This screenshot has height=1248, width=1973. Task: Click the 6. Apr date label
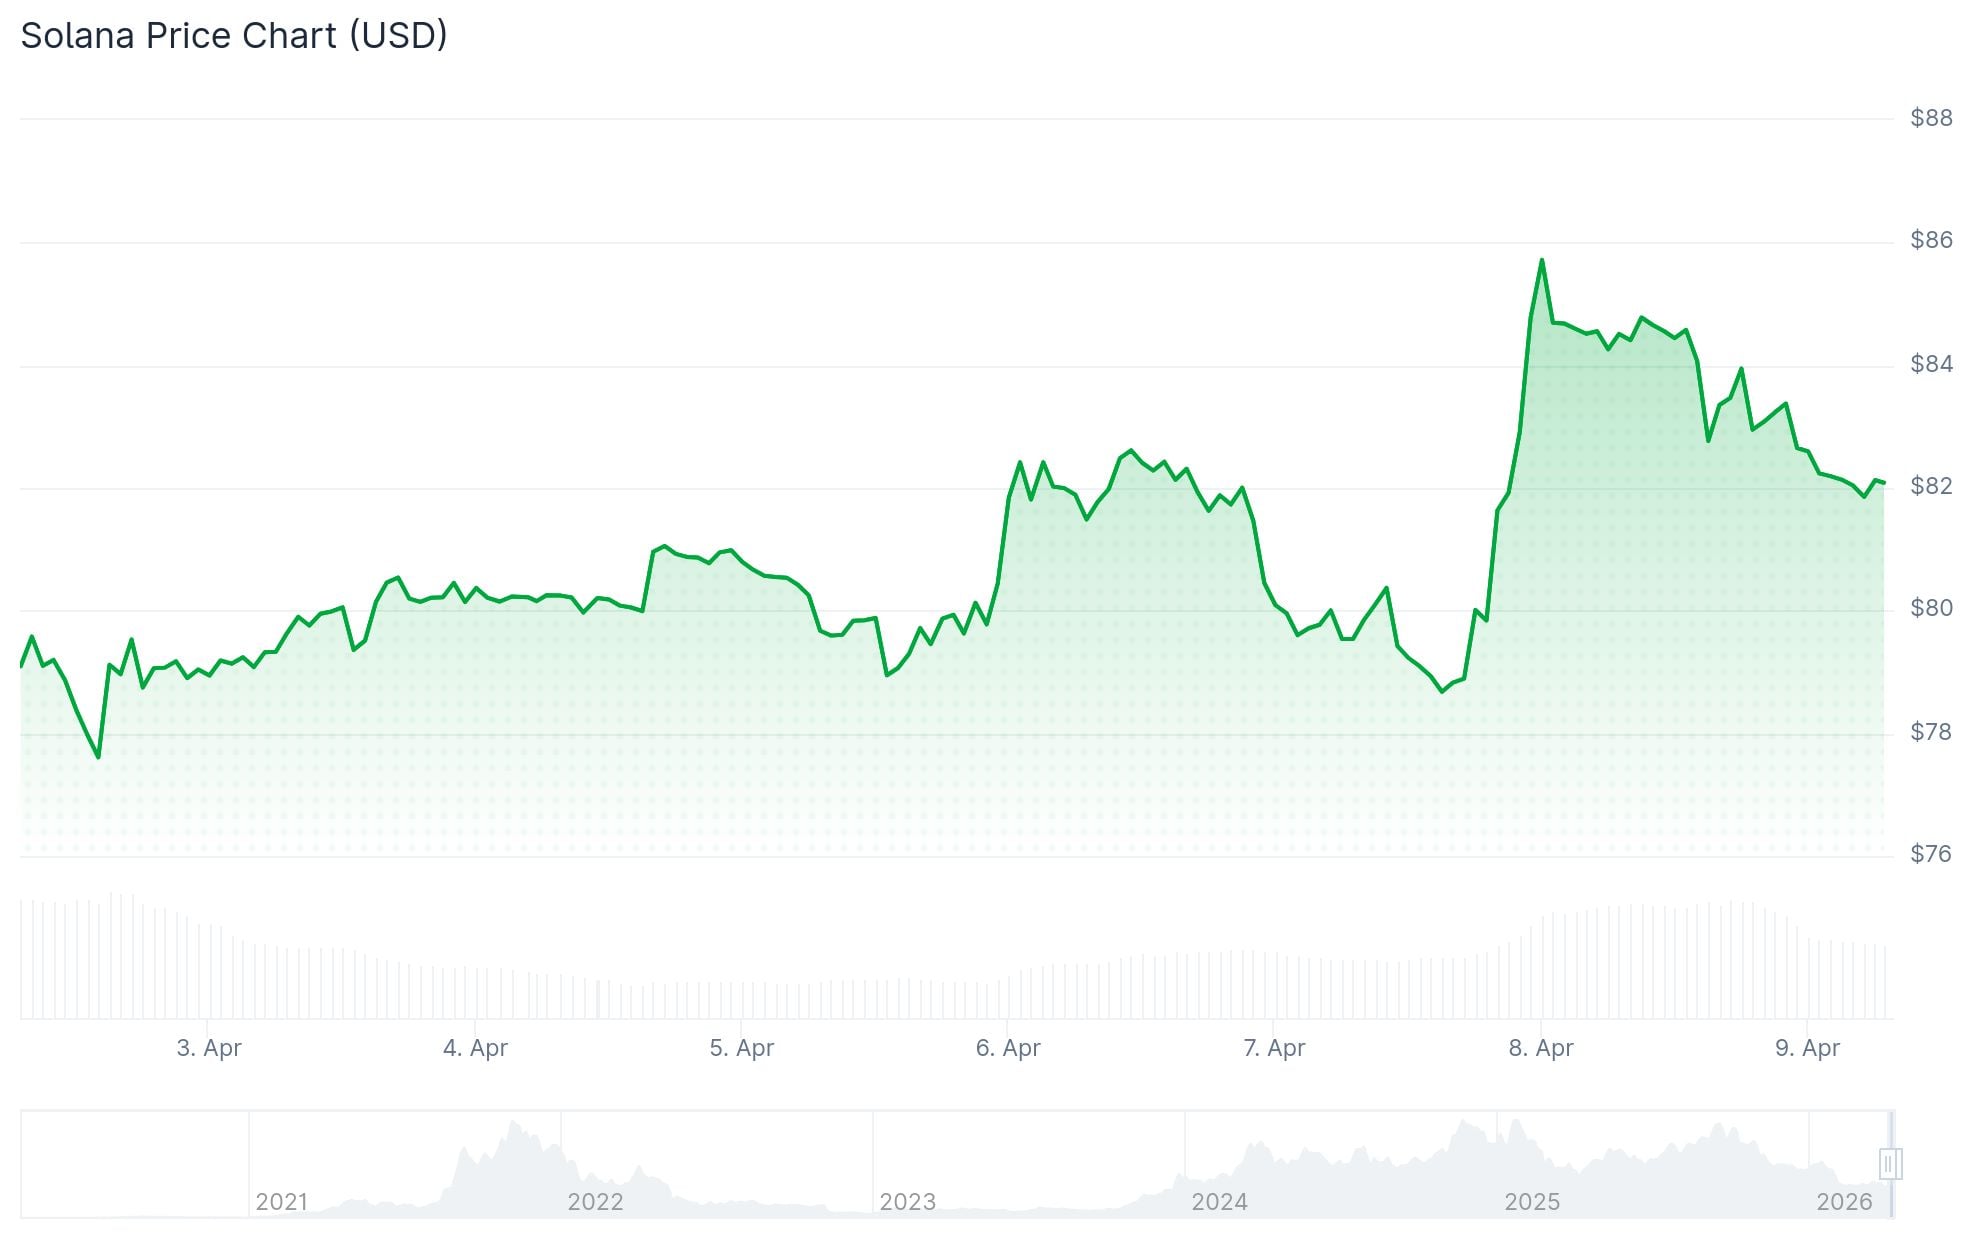(1008, 1048)
